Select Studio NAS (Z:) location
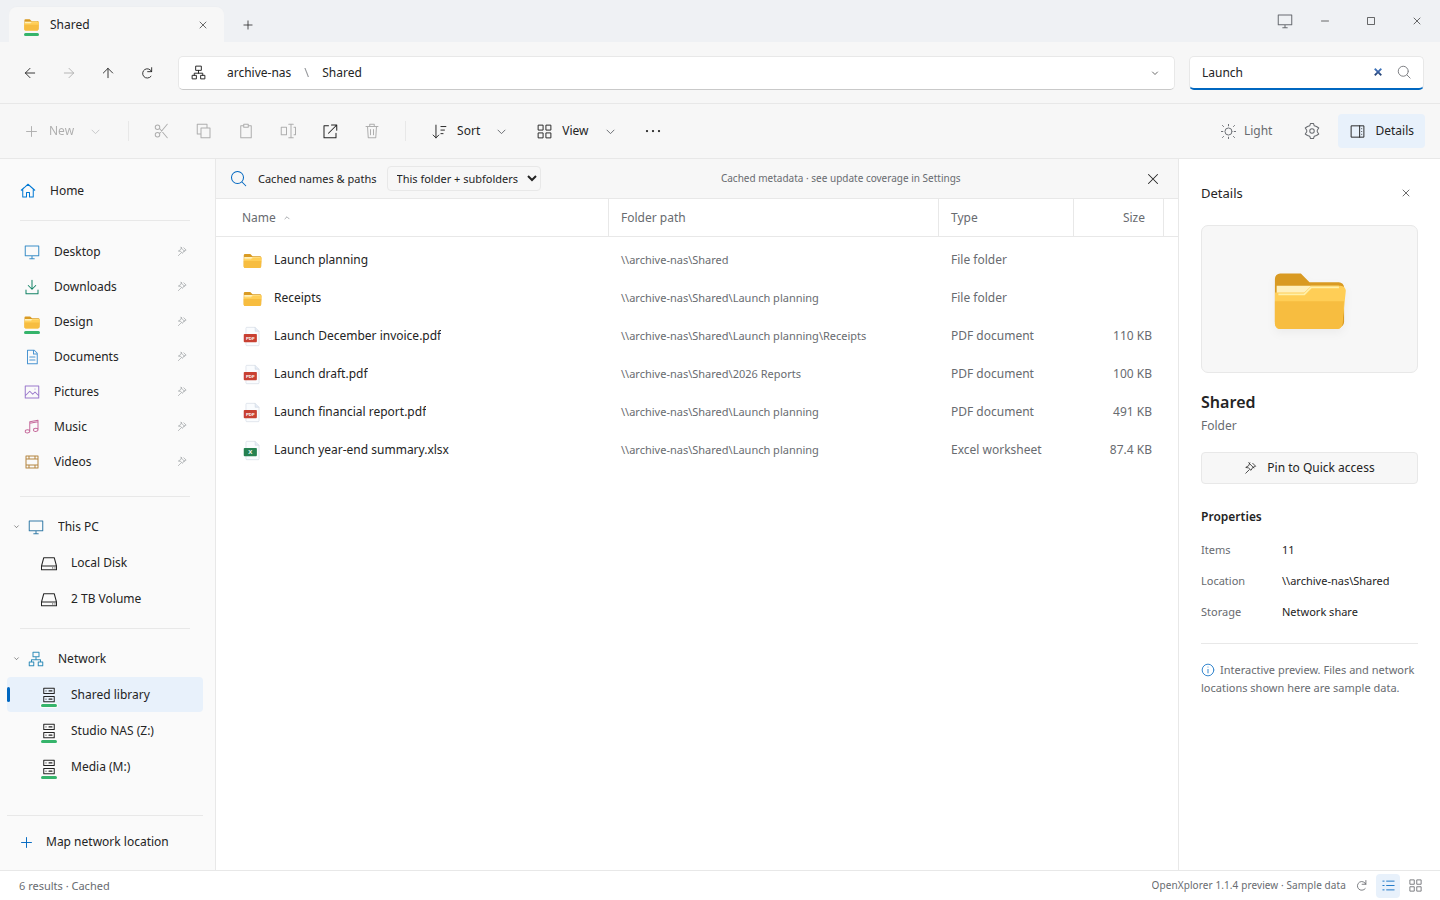The width and height of the screenshot is (1440, 900). [x=105, y=731]
